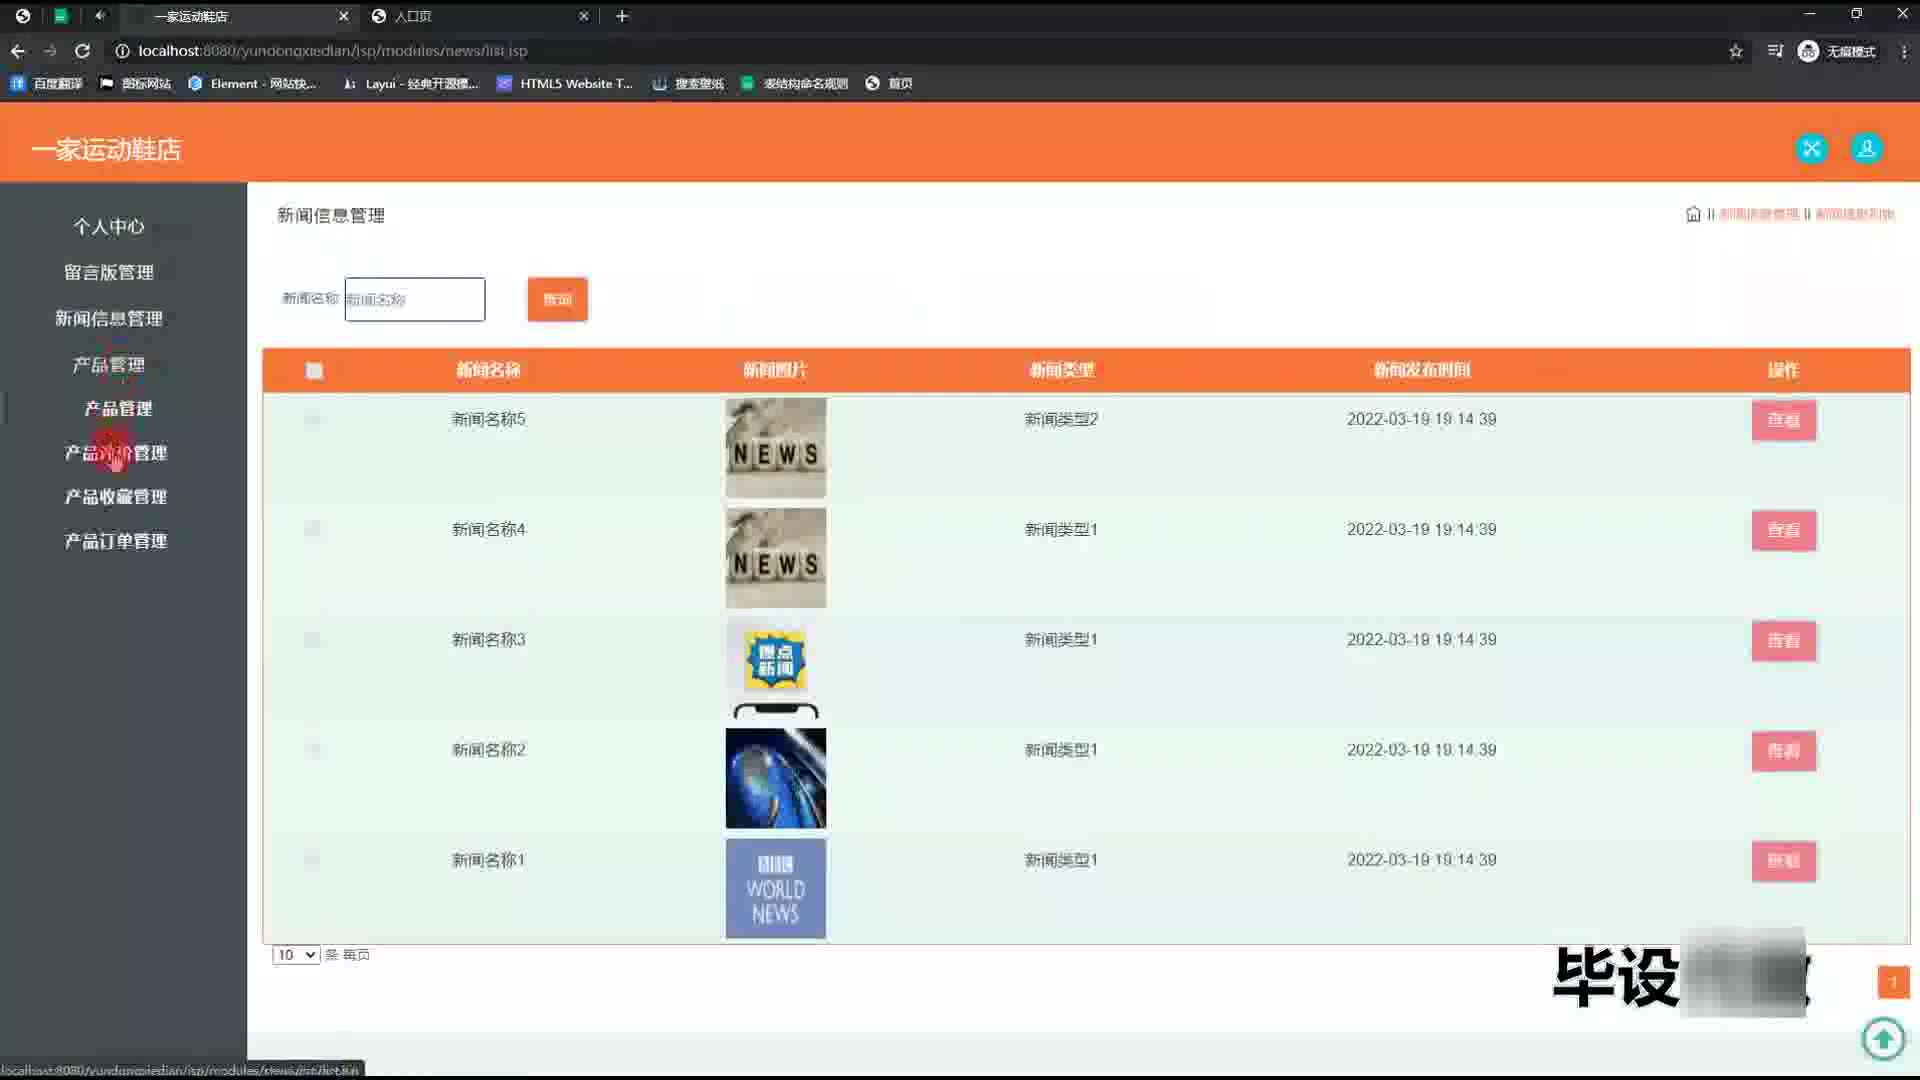Open HTML5 Website T... bookmark
The height and width of the screenshot is (1080, 1920).
pyautogui.click(x=565, y=84)
